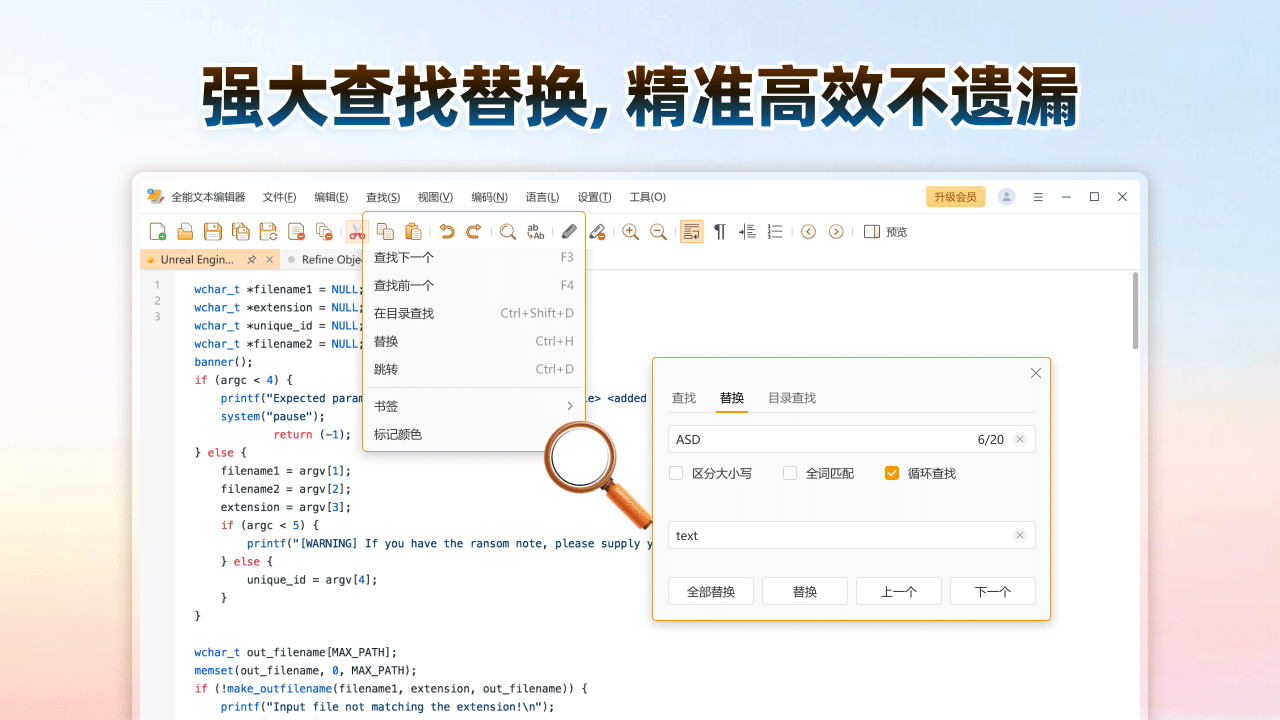Toggle the word wrap toolbar icon
Image resolution: width=1280 pixels, height=720 pixels.
click(x=691, y=232)
